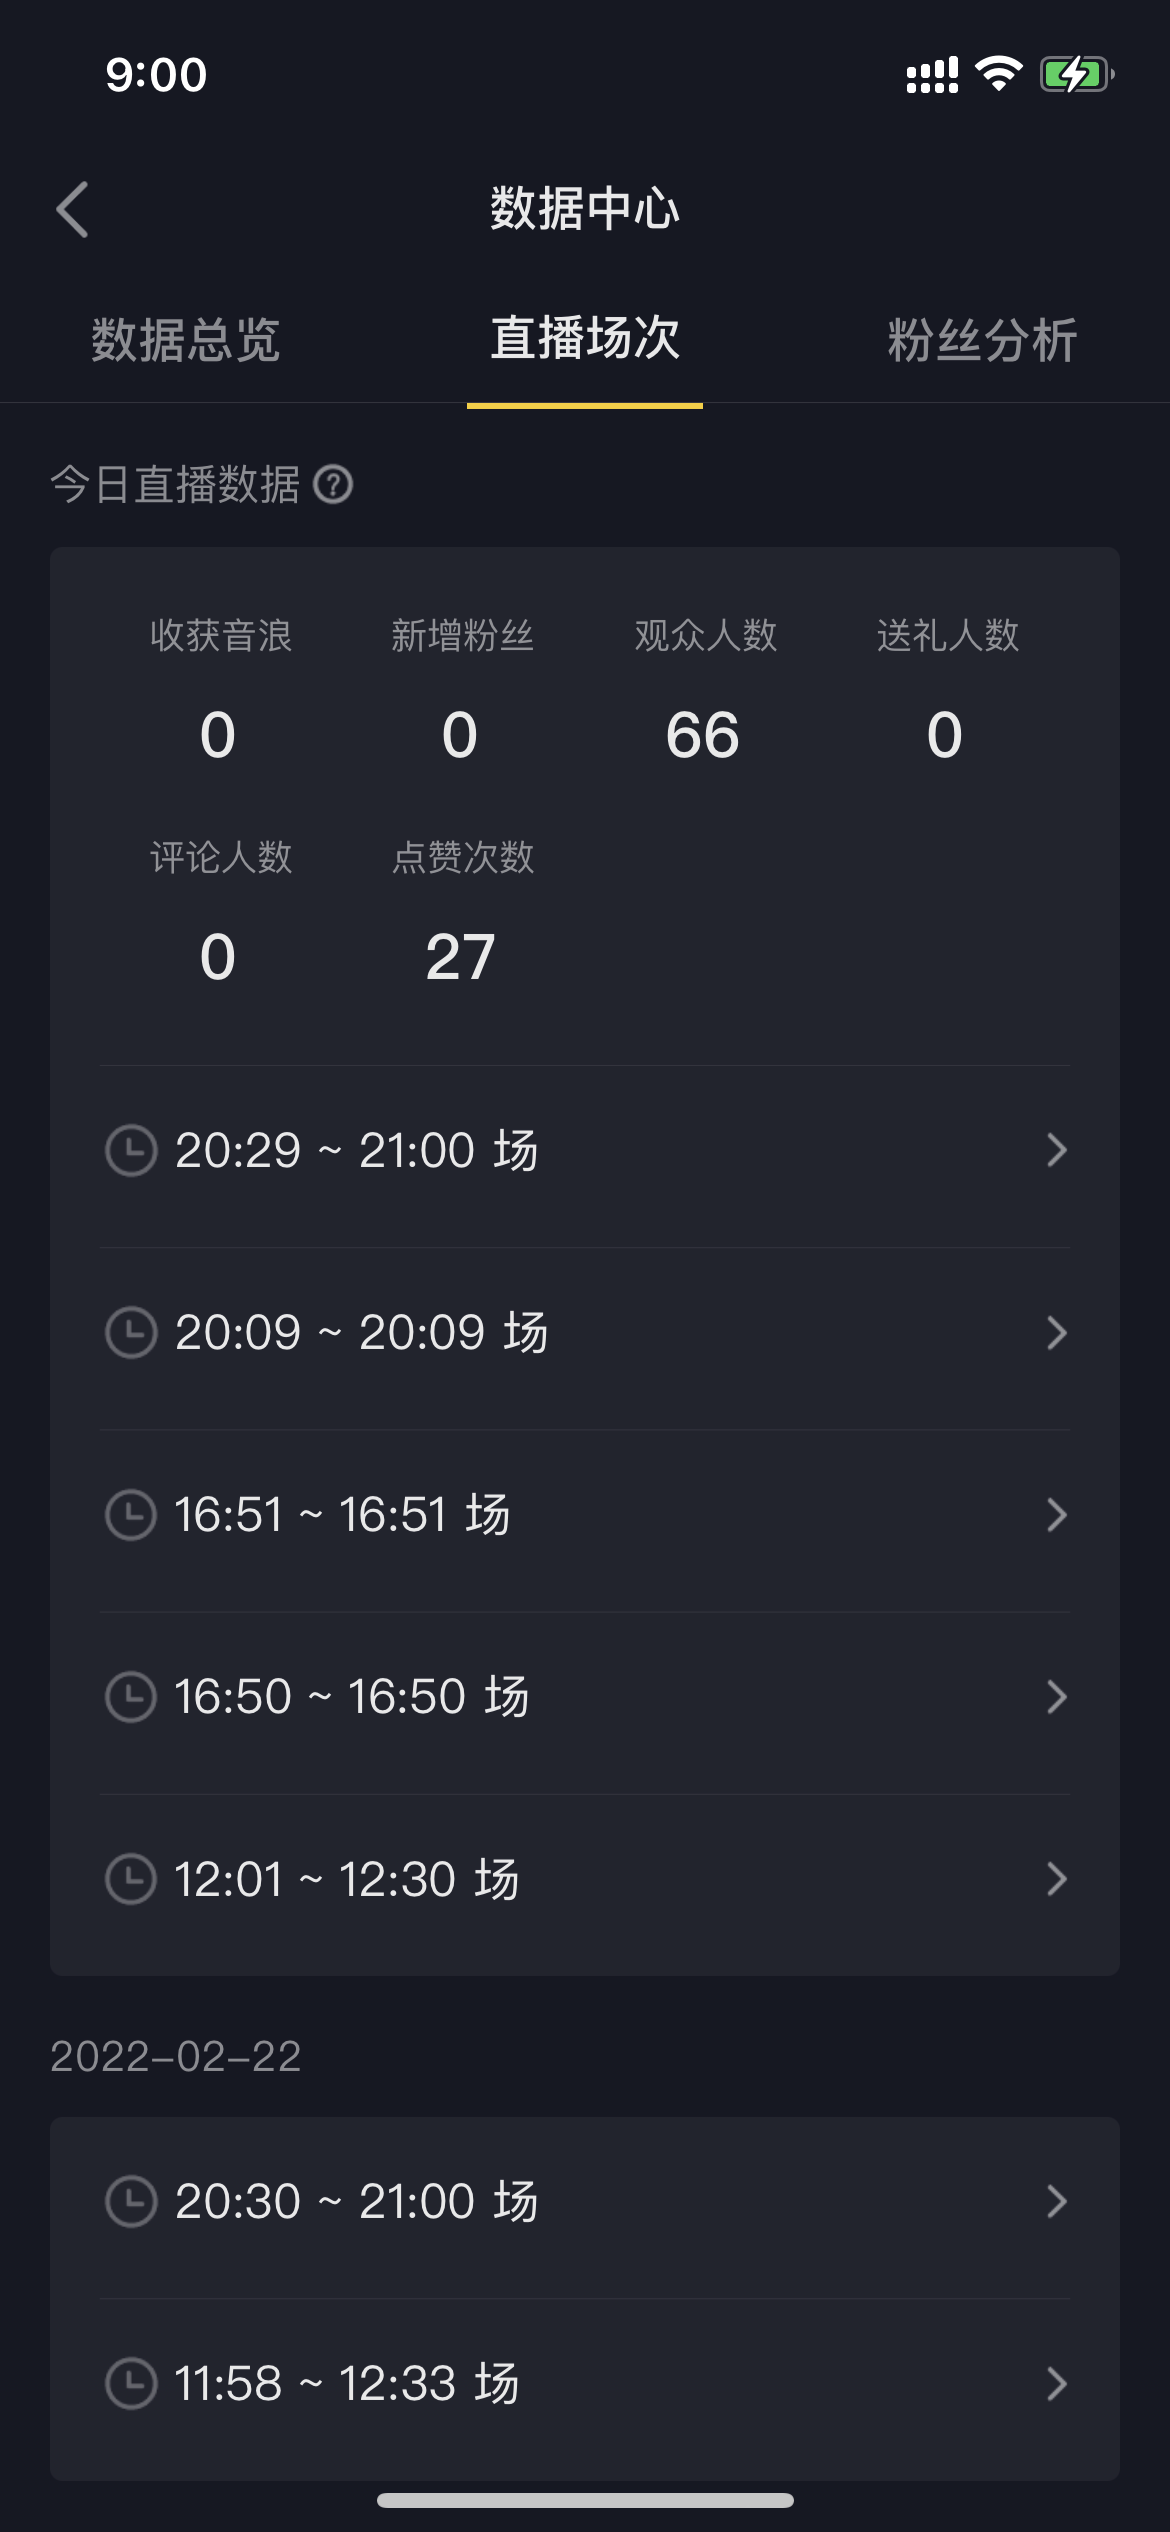Select the 直播场次 tab
The height and width of the screenshot is (2532, 1170).
point(585,338)
